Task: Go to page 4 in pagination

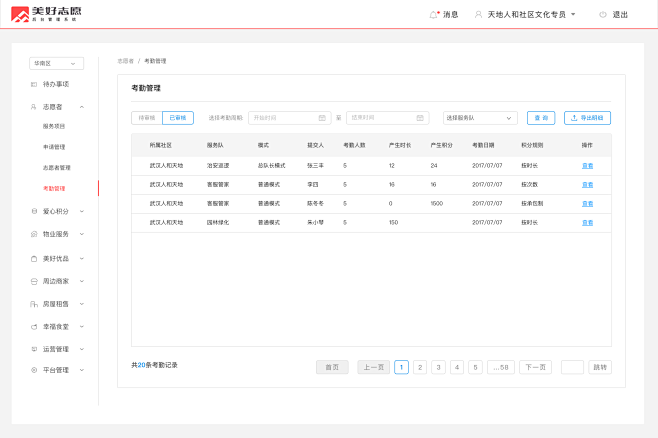Action: [457, 367]
